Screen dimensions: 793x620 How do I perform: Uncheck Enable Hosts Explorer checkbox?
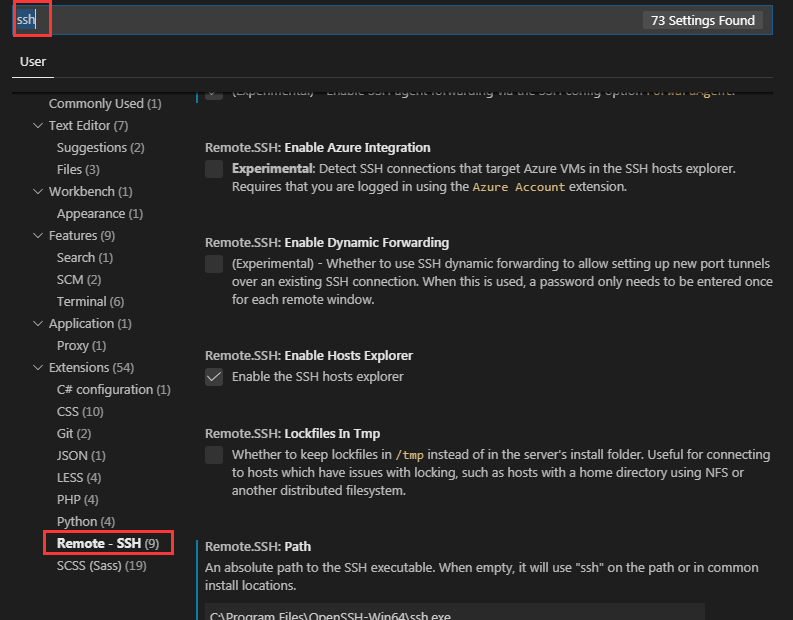click(214, 377)
